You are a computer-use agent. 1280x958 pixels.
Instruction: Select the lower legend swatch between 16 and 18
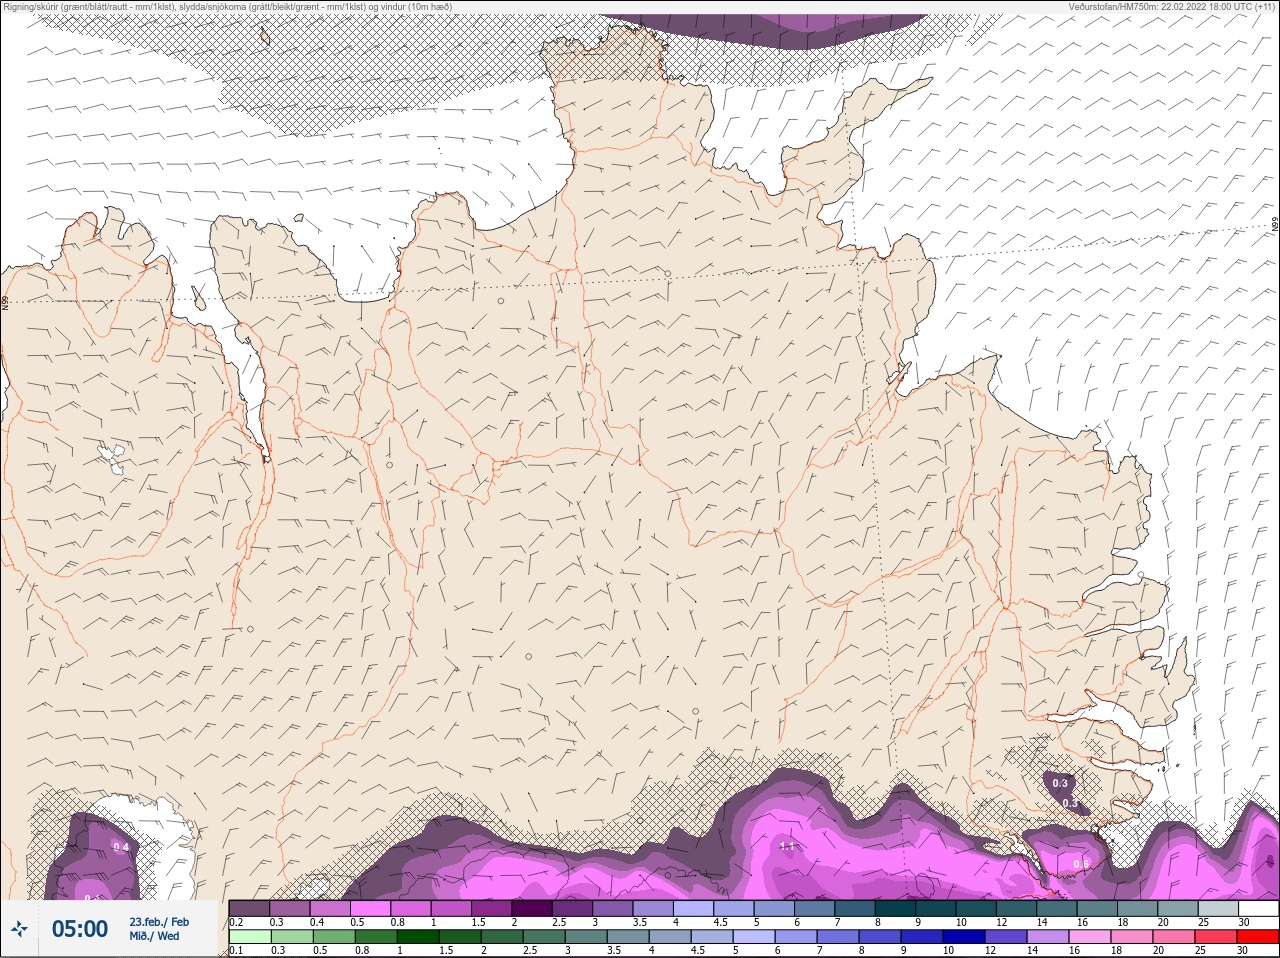point(1090,937)
